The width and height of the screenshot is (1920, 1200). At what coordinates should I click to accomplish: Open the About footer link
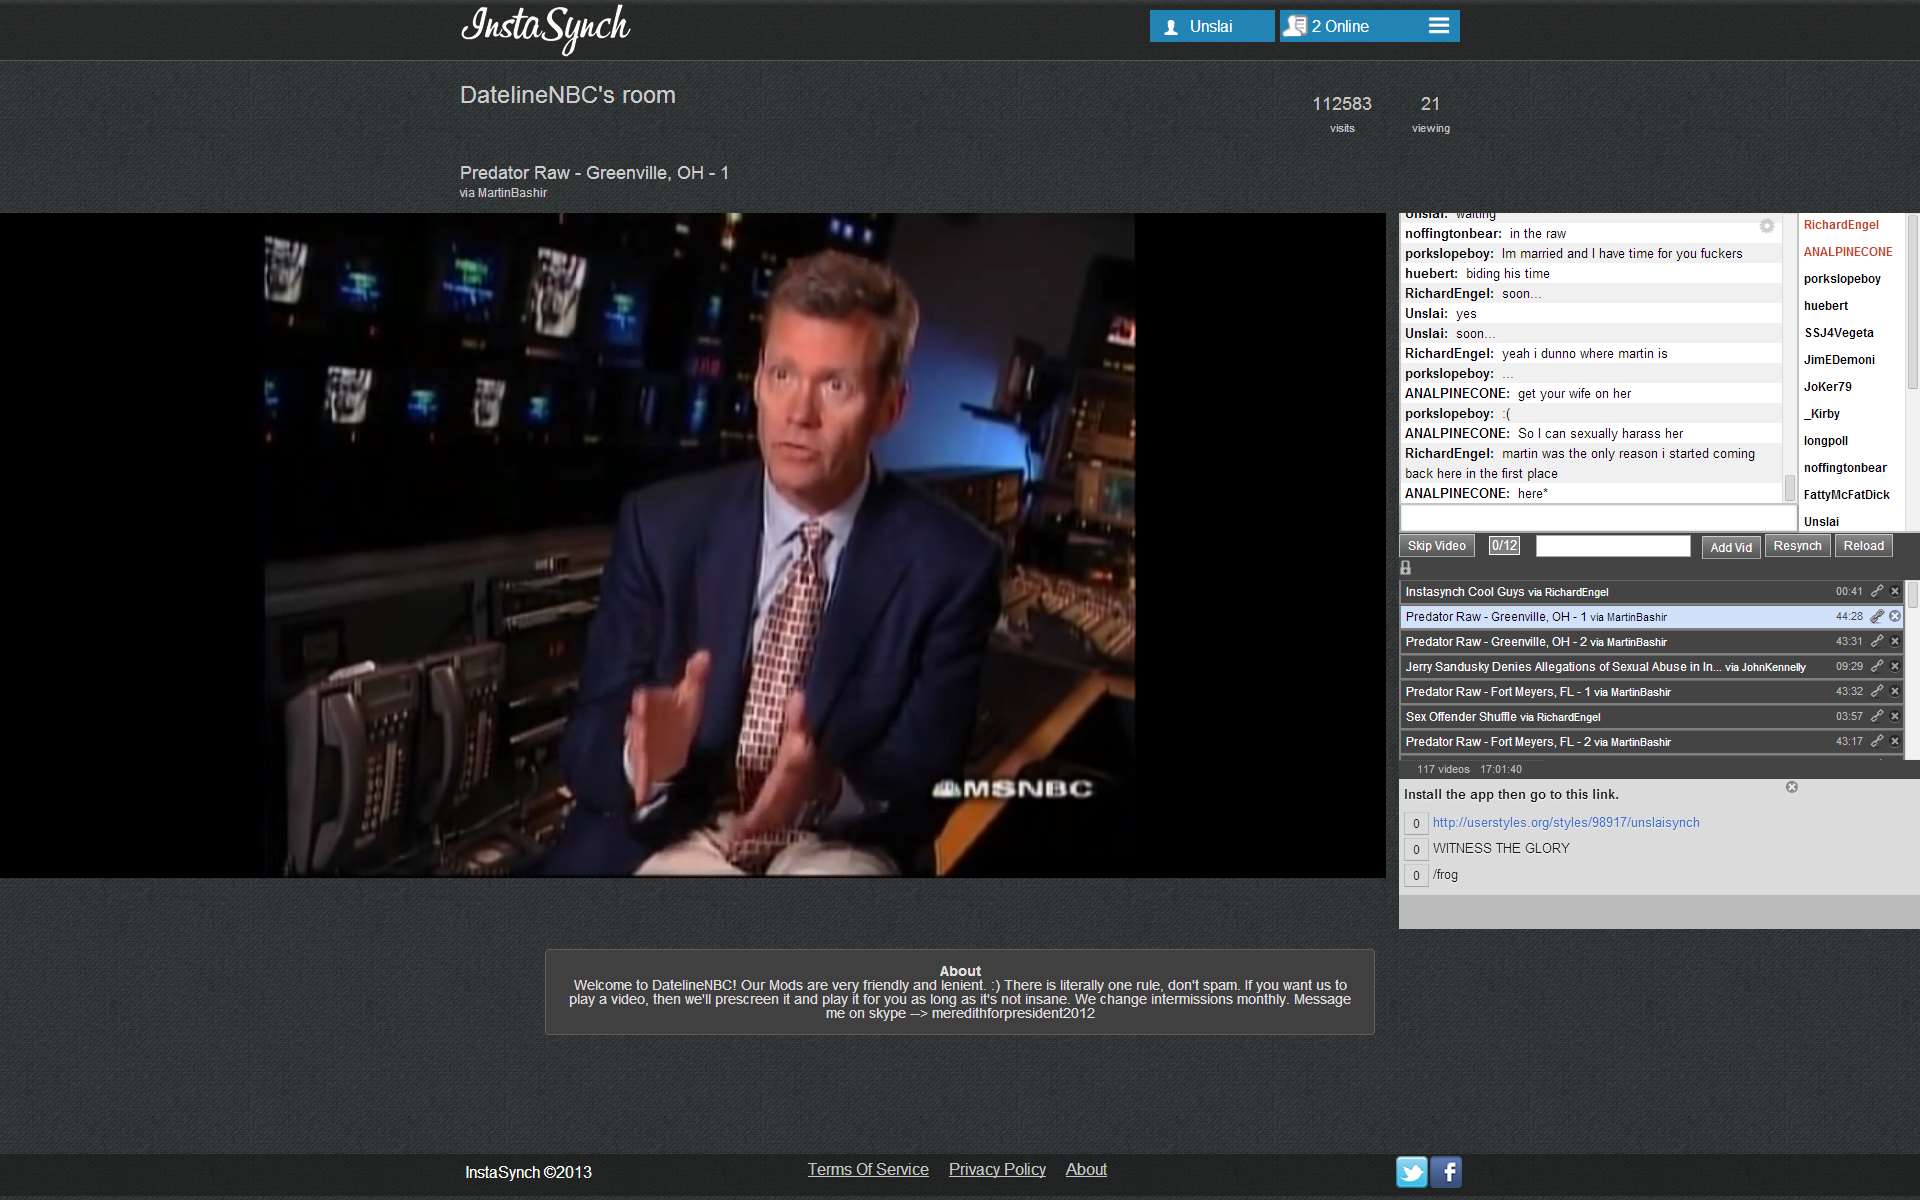1086,1169
